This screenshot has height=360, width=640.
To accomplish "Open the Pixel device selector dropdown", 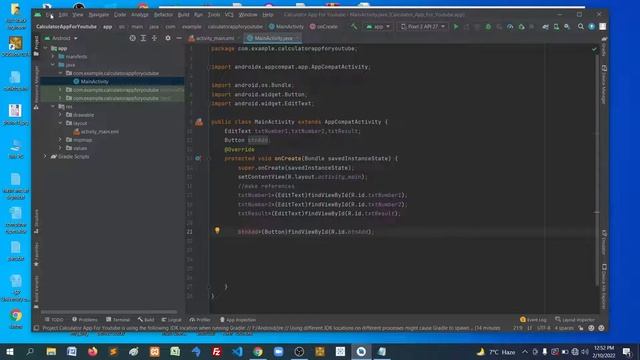I will (x=422, y=27).
